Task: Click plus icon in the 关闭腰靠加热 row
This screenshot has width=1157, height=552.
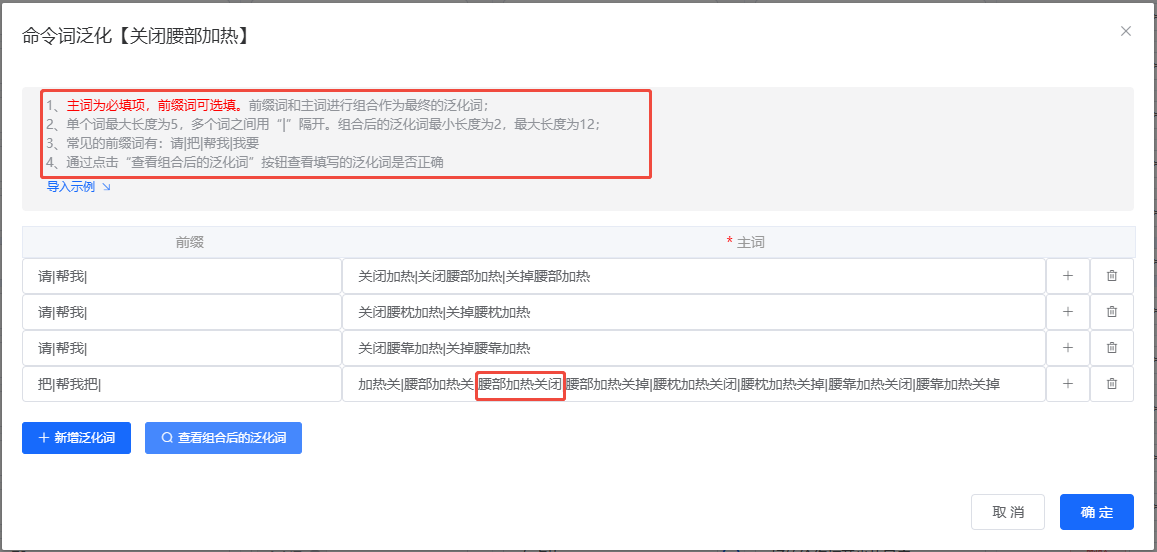Action: (x=1067, y=348)
